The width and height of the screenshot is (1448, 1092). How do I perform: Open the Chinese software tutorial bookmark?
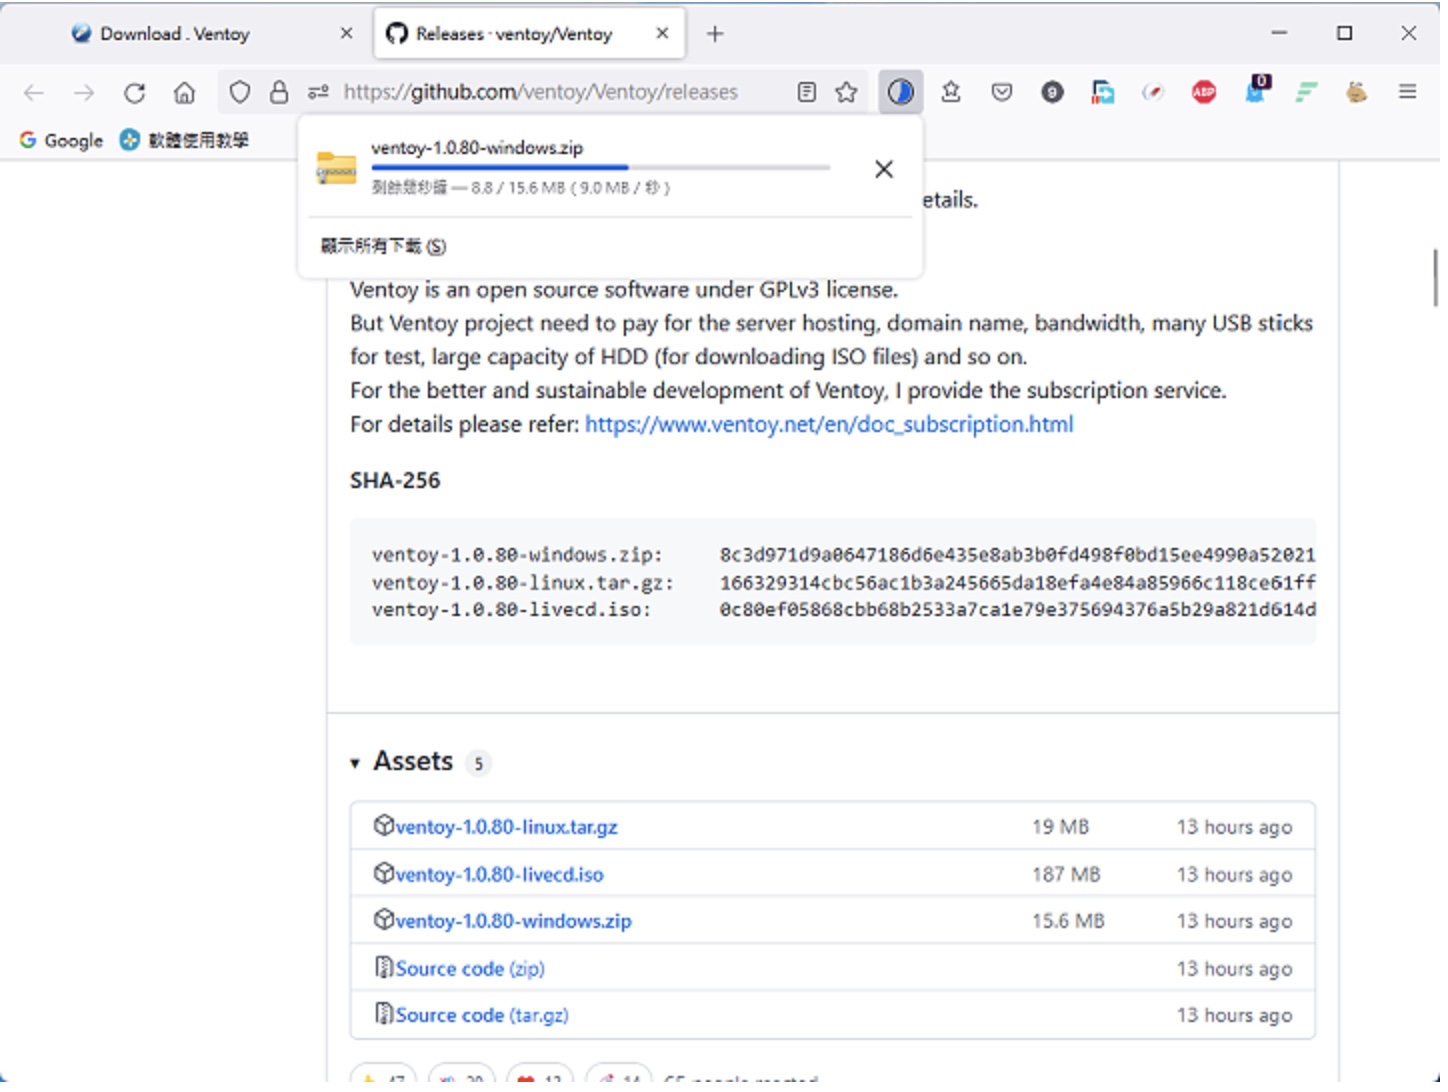click(x=185, y=141)
